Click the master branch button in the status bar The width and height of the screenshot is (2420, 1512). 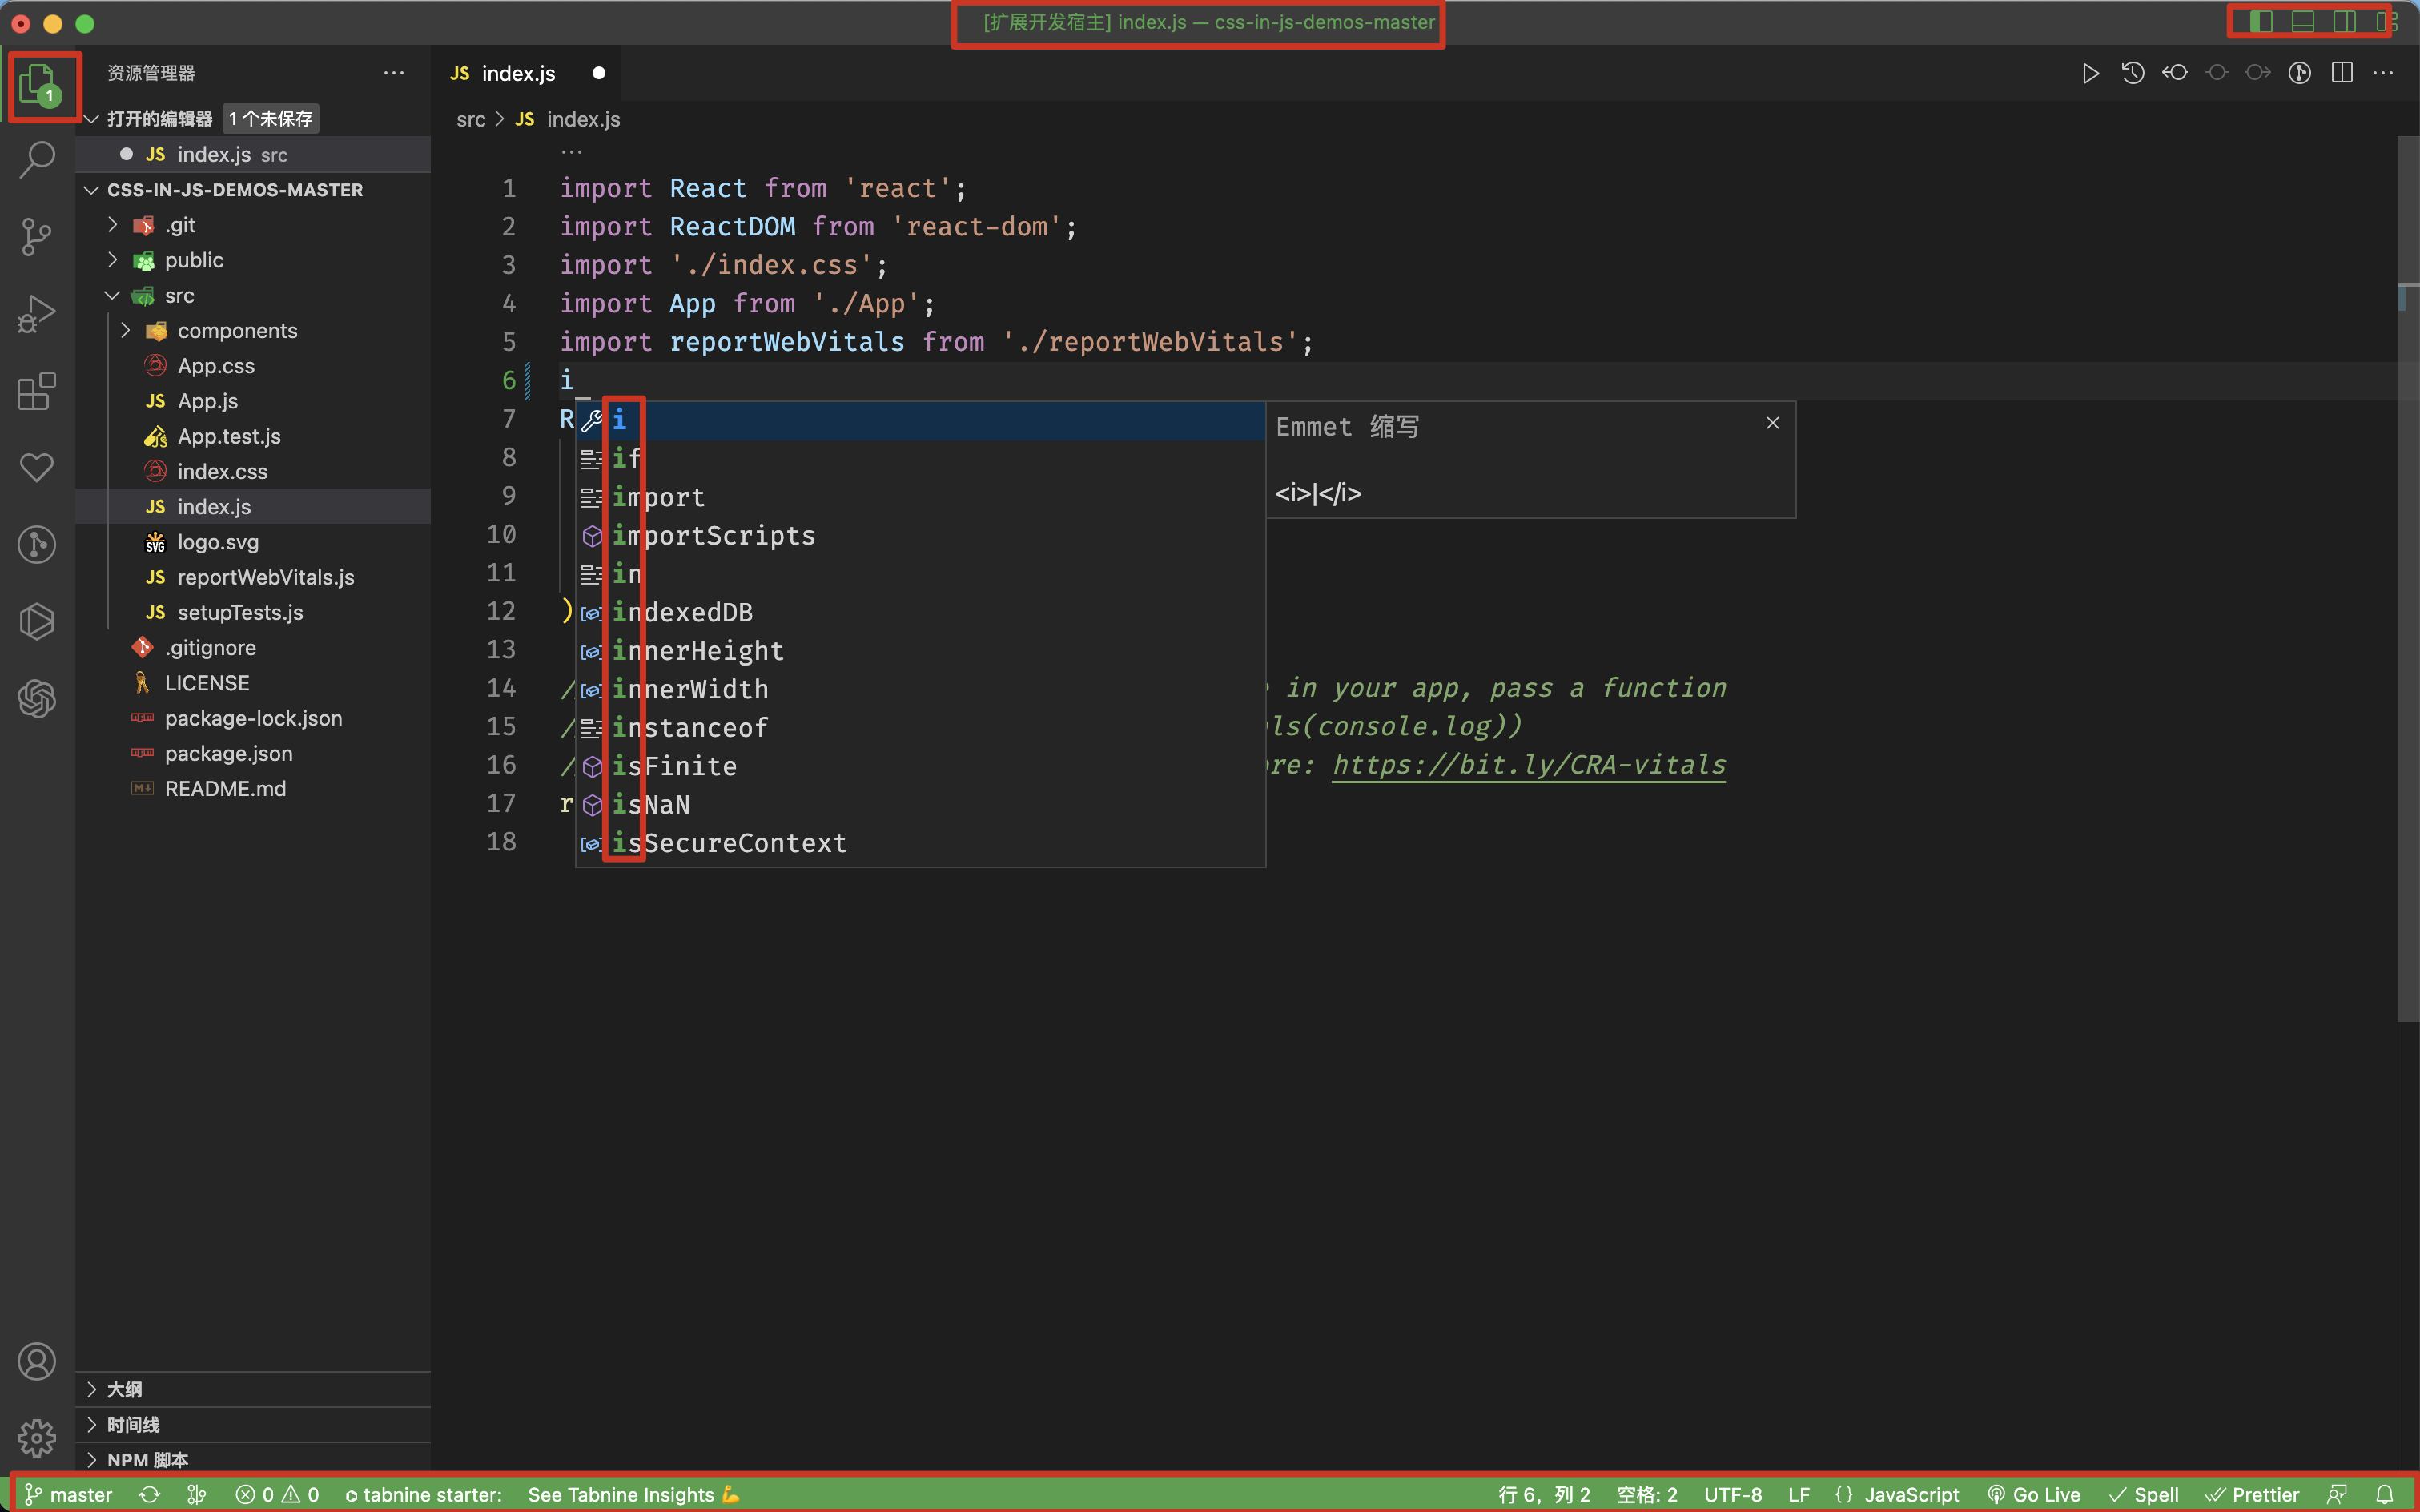click(x=68, y=1494)
